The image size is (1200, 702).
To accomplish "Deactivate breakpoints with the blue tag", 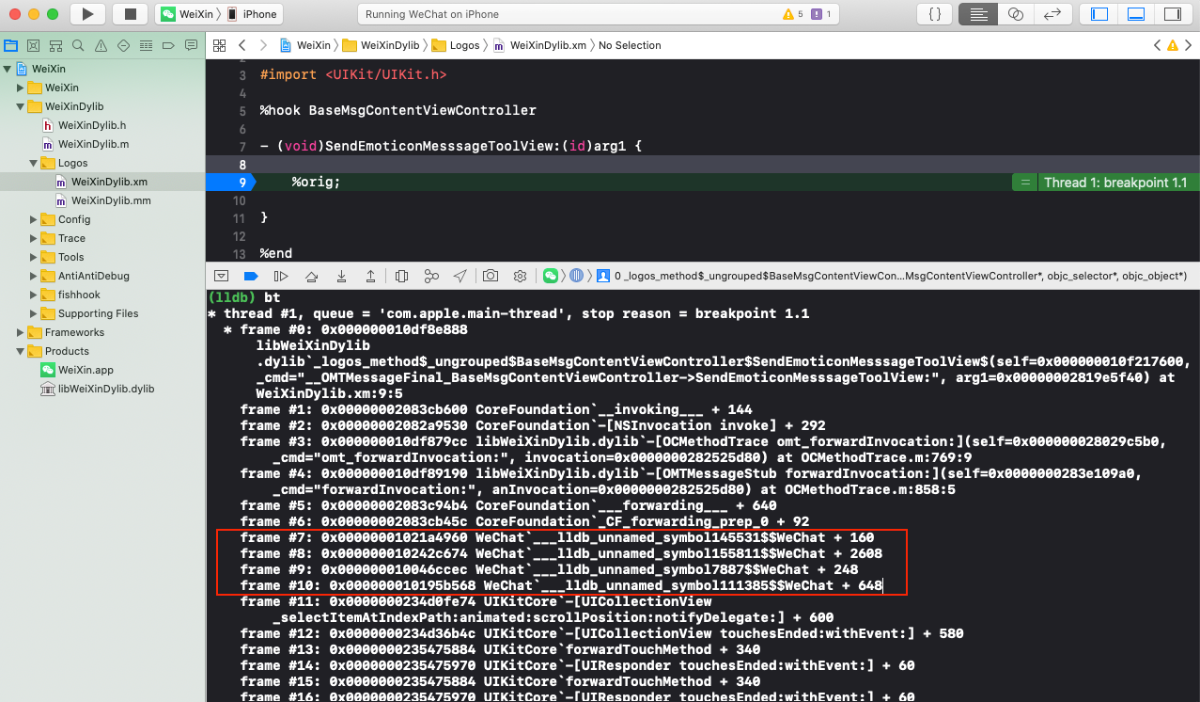I will (251, 275).
